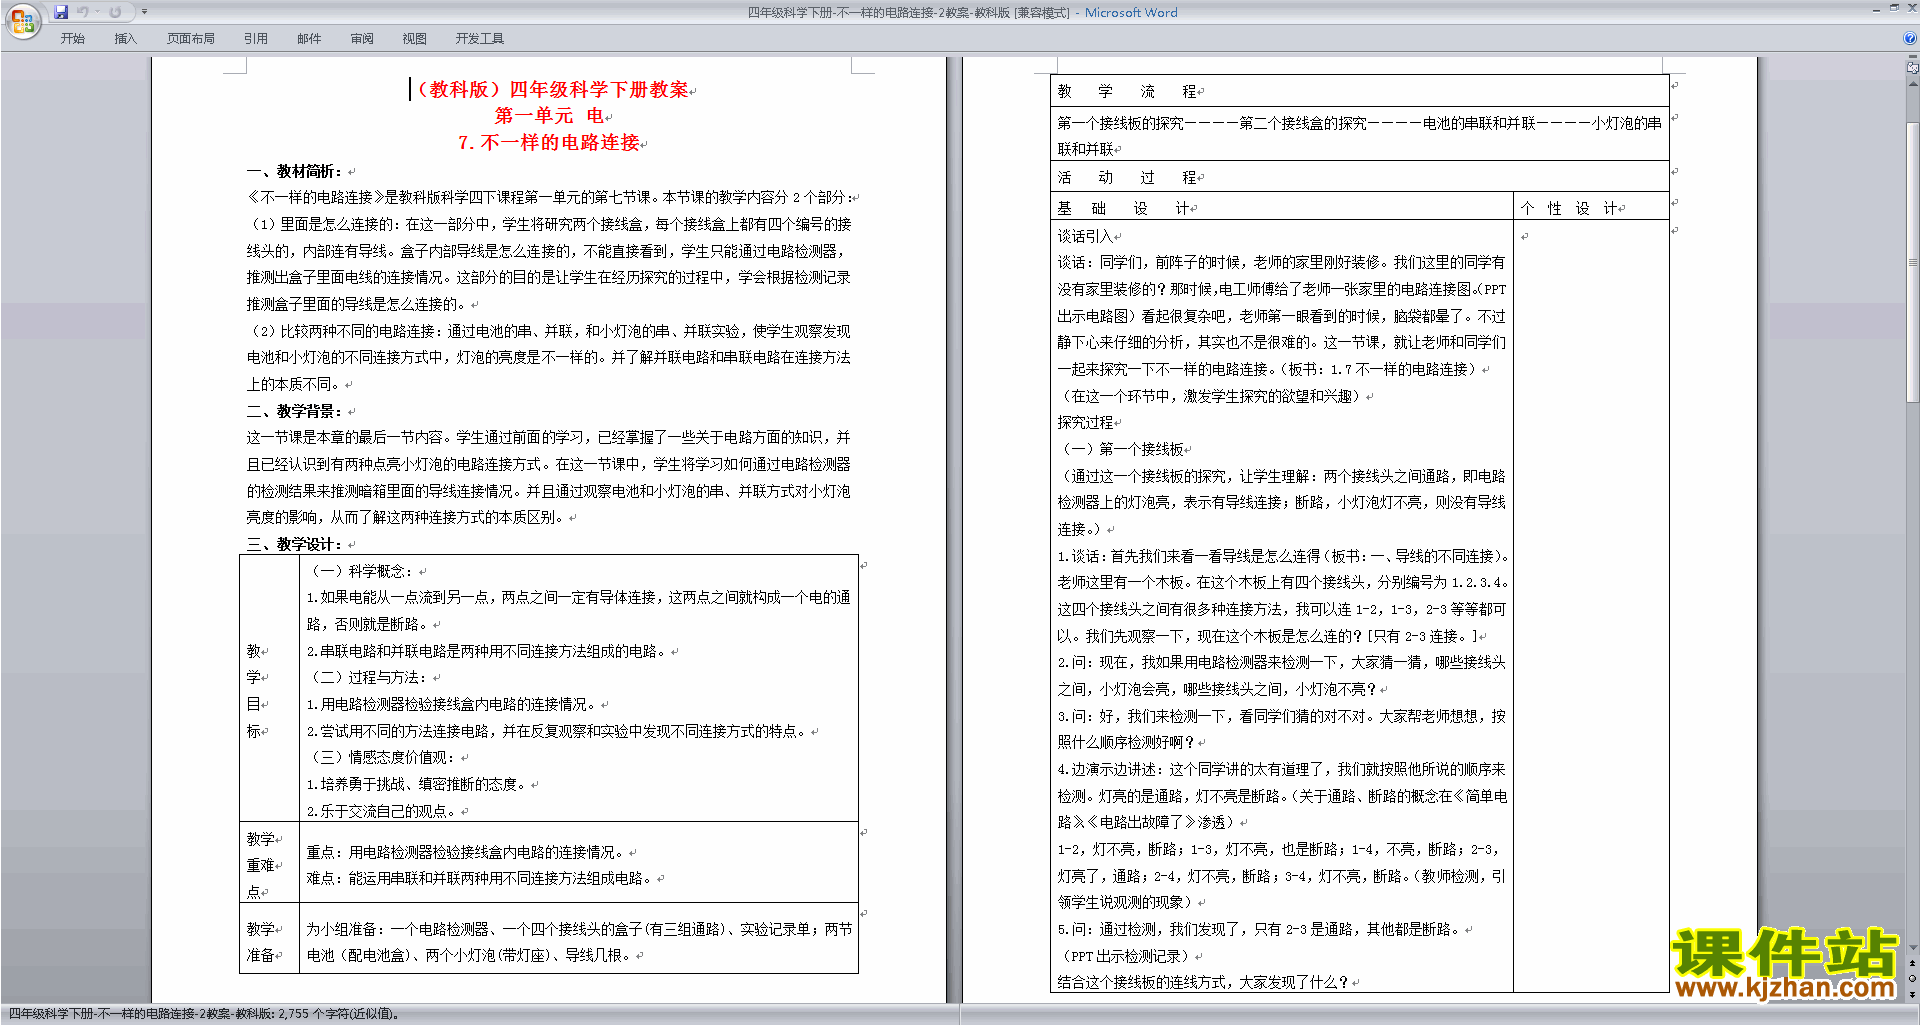Expand the Customize Quick Access Toolbar arrow
The image size is (1920, 1025).
[x=144, y=12]
